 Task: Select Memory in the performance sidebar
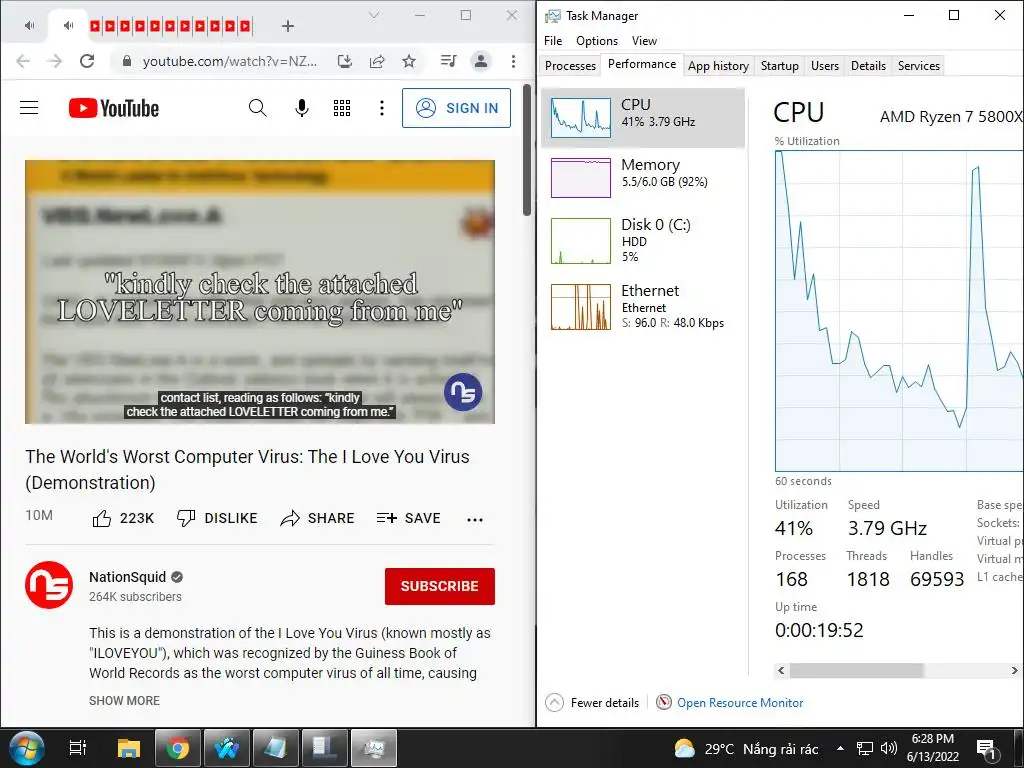[643, 178]
